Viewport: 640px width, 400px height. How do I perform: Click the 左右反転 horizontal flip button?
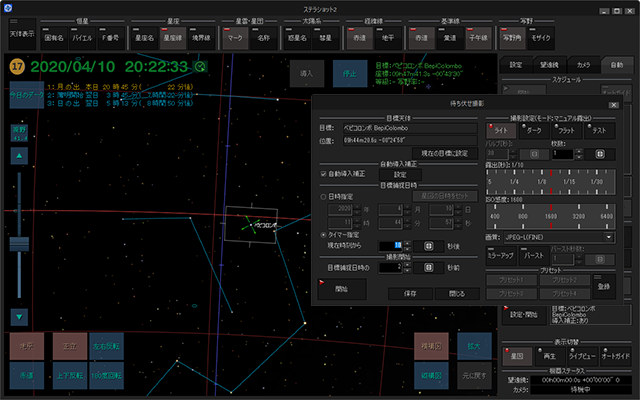105,346
